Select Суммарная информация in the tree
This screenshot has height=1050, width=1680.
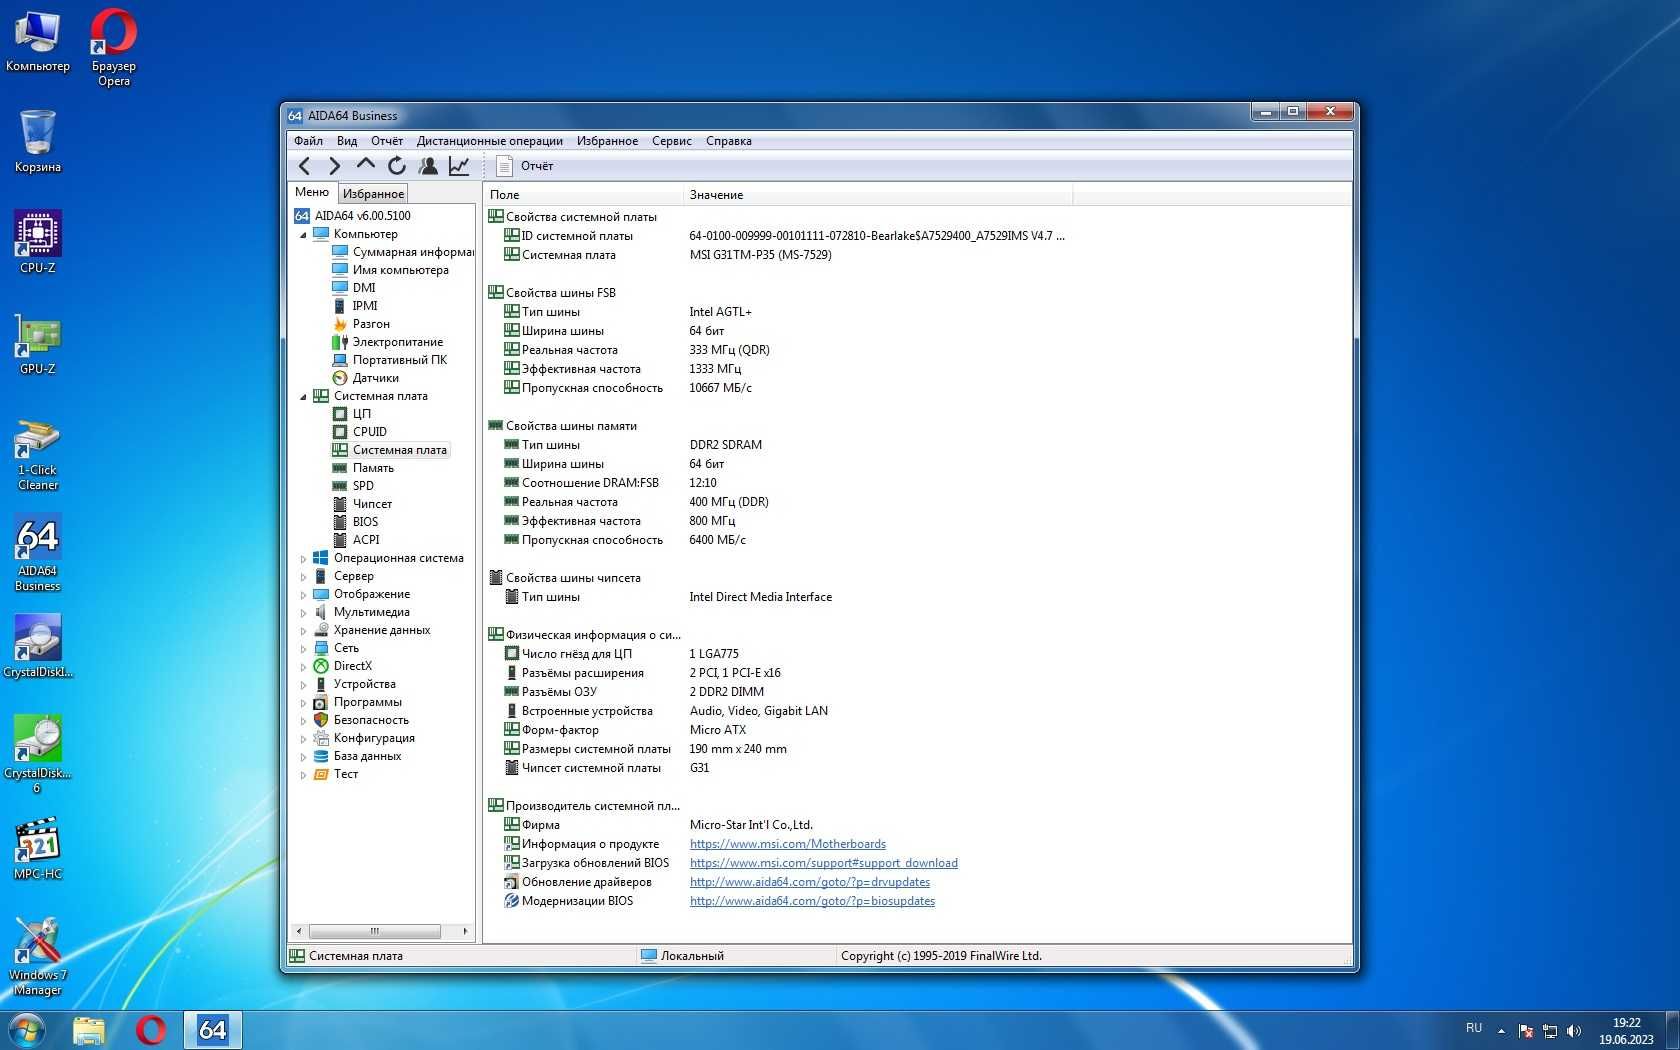click(412, 252)
